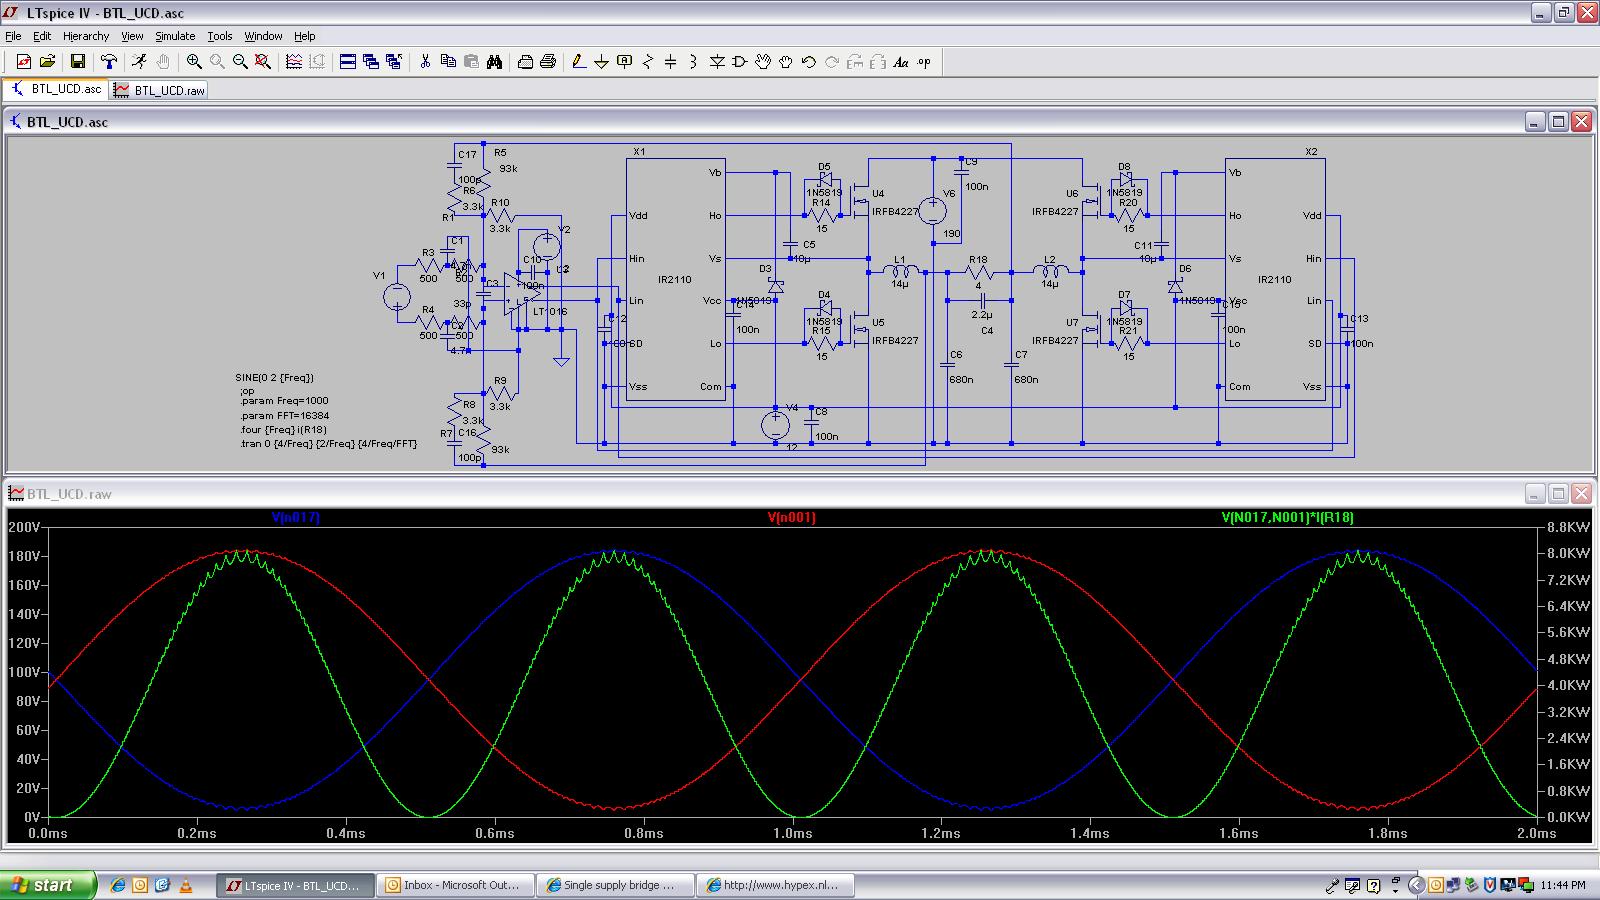Place a Capacitor component
The image size is (1600, 900).
671,62
